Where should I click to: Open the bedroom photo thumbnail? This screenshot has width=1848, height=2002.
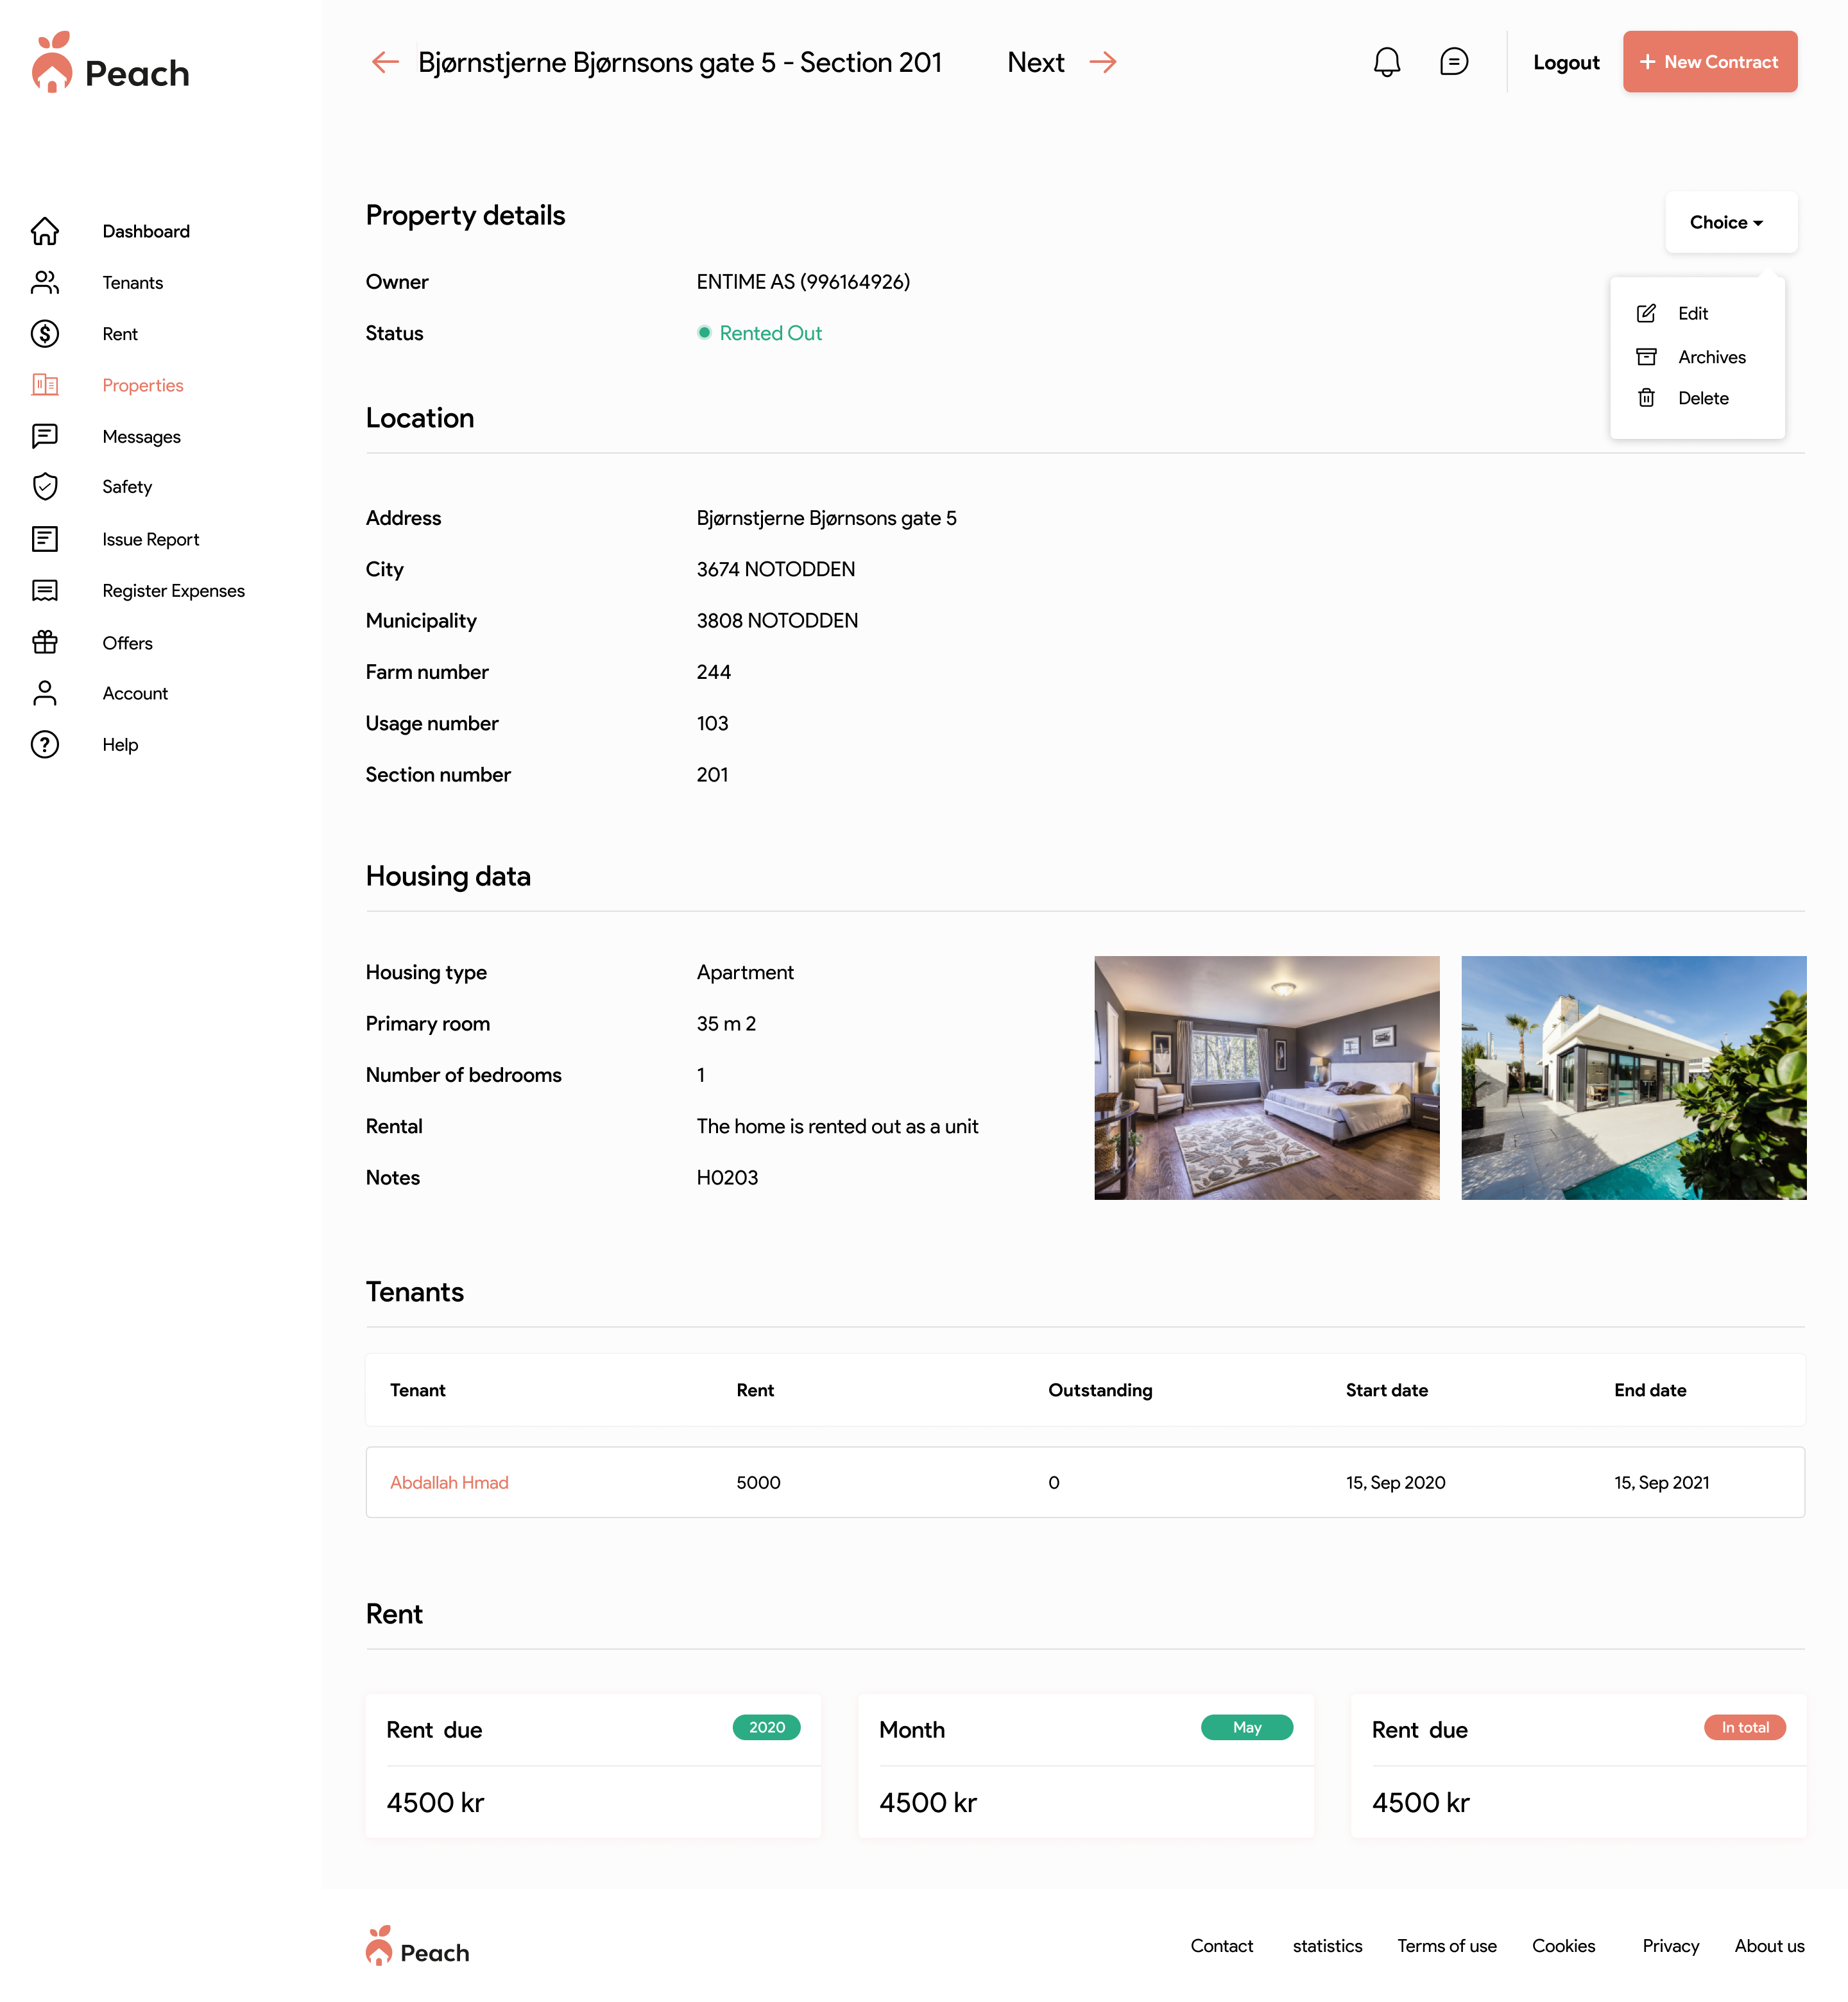(x=1266, y=1077)
